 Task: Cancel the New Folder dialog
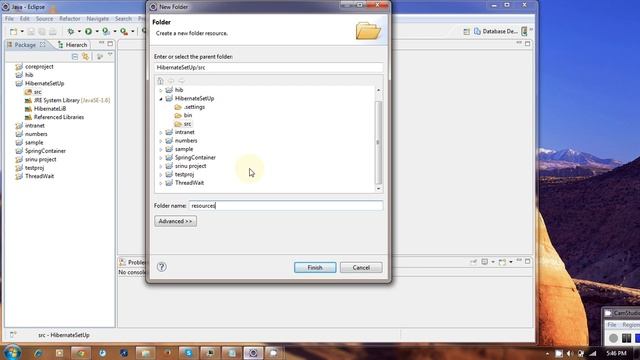361,267
